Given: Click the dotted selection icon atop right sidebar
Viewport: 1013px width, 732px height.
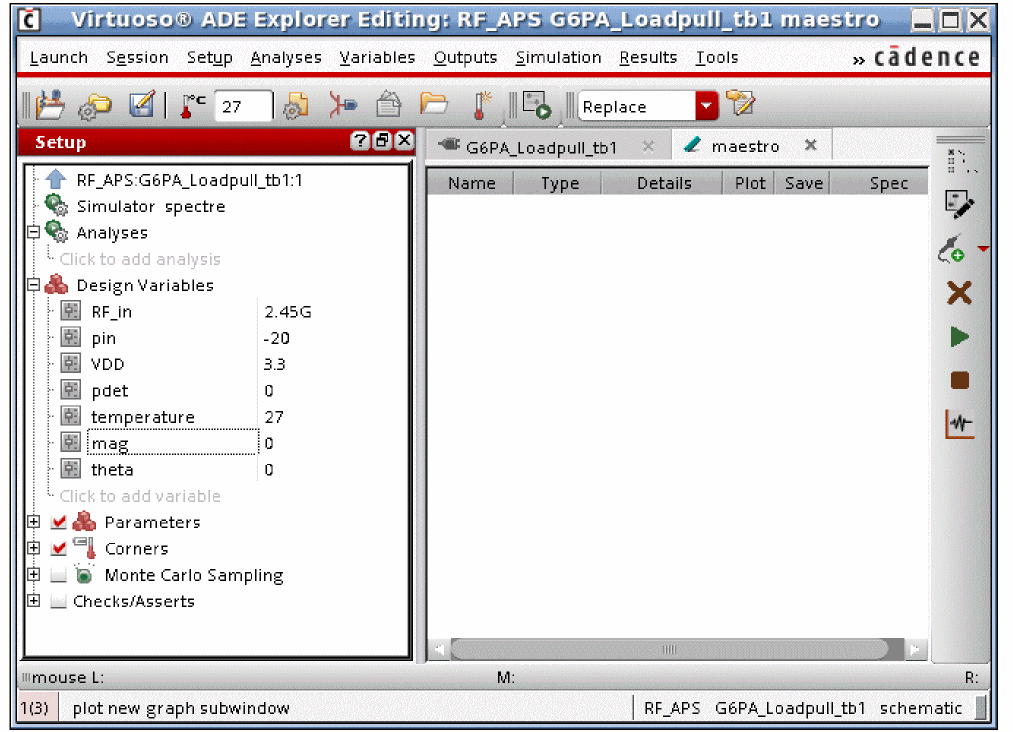Looking at the screenshot, I should [961, 162].
